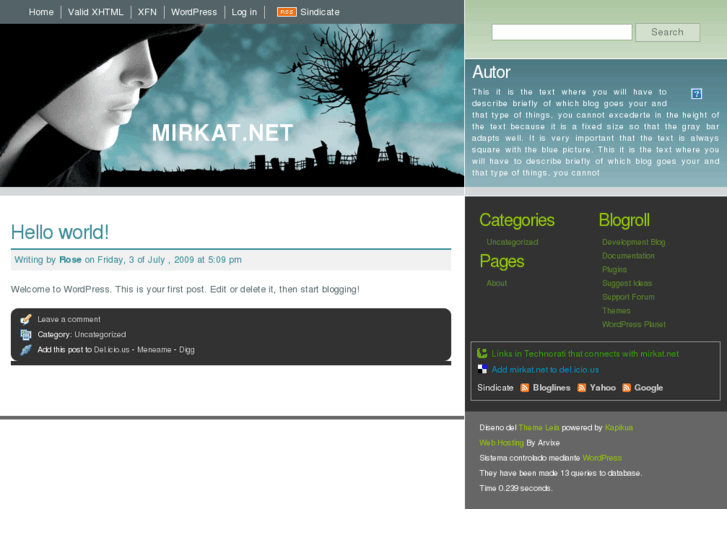Screen dimensions: 727x545
Task: Share post to Meneame
Action: (154, 350)
